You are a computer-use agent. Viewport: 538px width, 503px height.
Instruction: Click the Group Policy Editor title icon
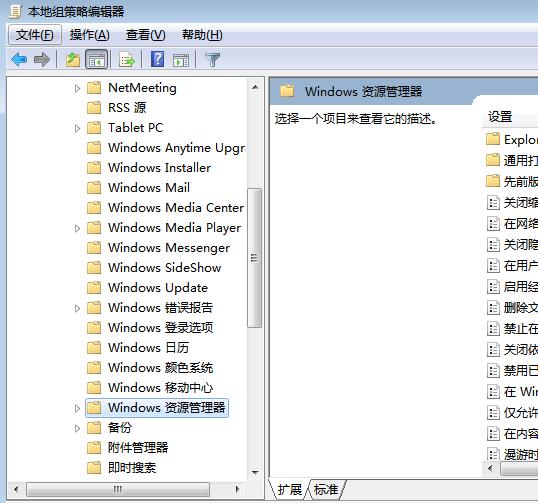(x=15, y=11)
